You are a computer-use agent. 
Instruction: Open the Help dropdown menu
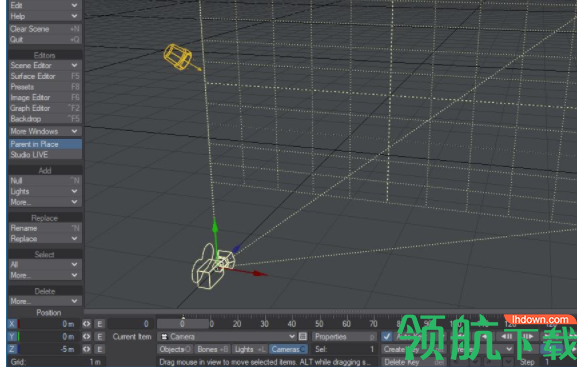(x=45, y=16)
